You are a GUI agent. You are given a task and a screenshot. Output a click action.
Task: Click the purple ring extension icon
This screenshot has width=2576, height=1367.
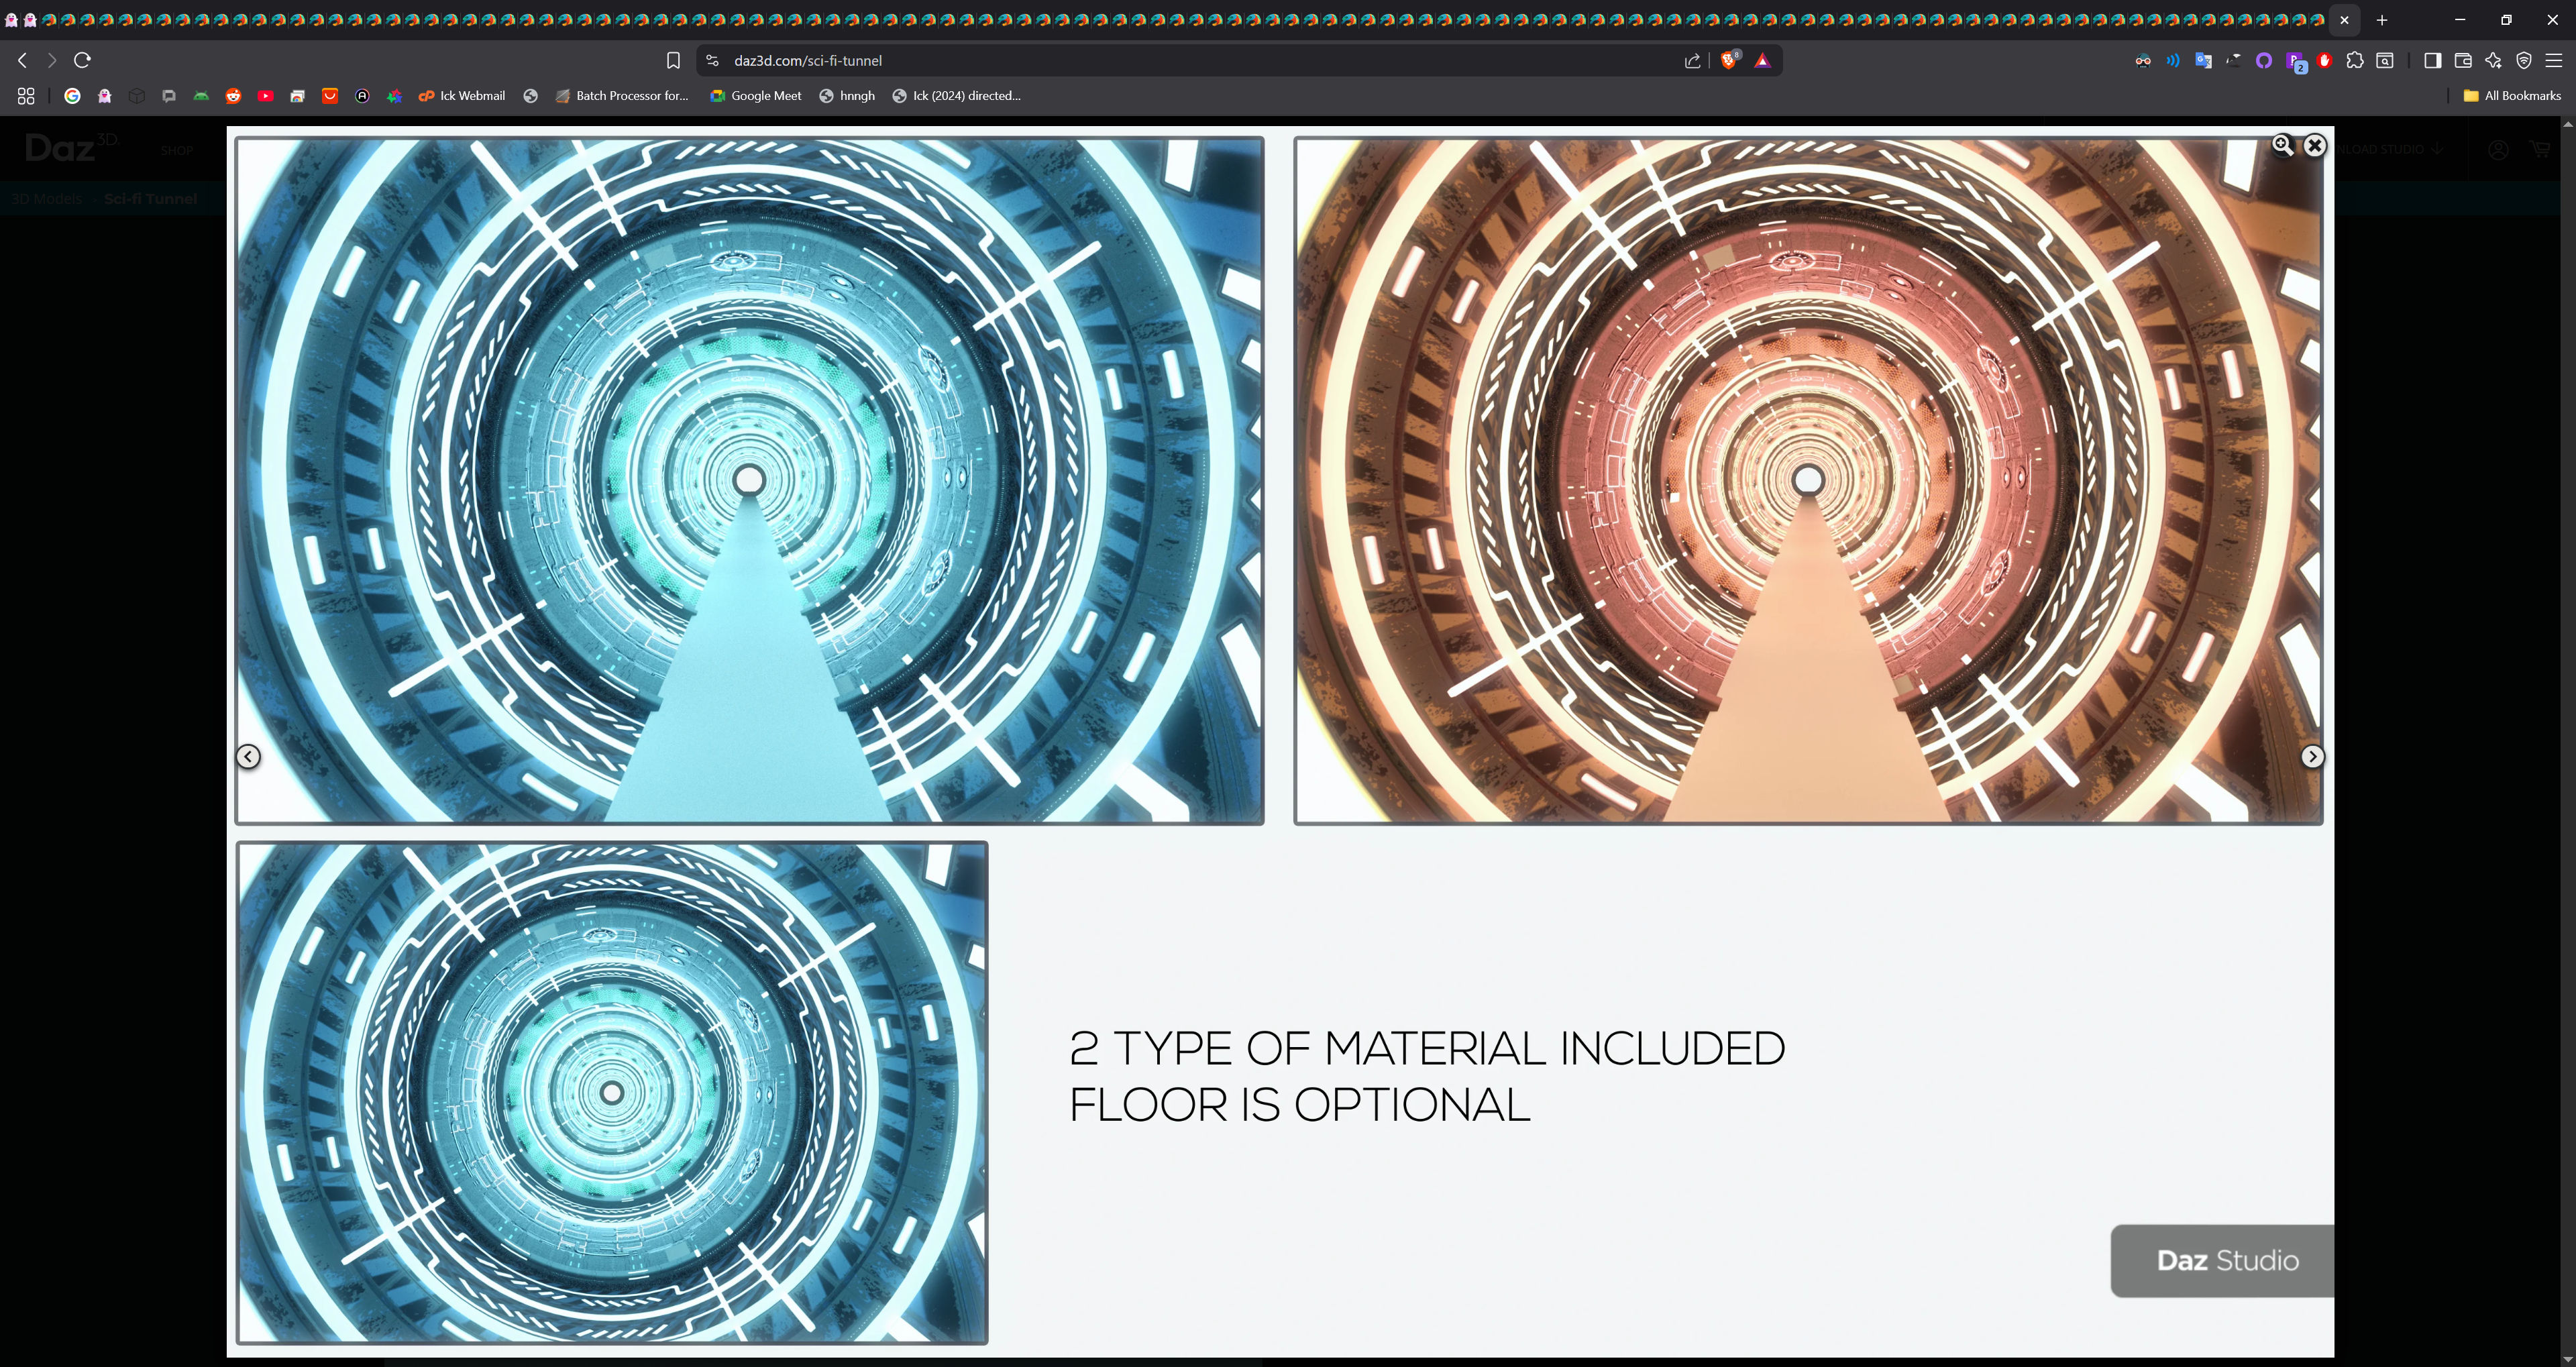(2264, 61)
